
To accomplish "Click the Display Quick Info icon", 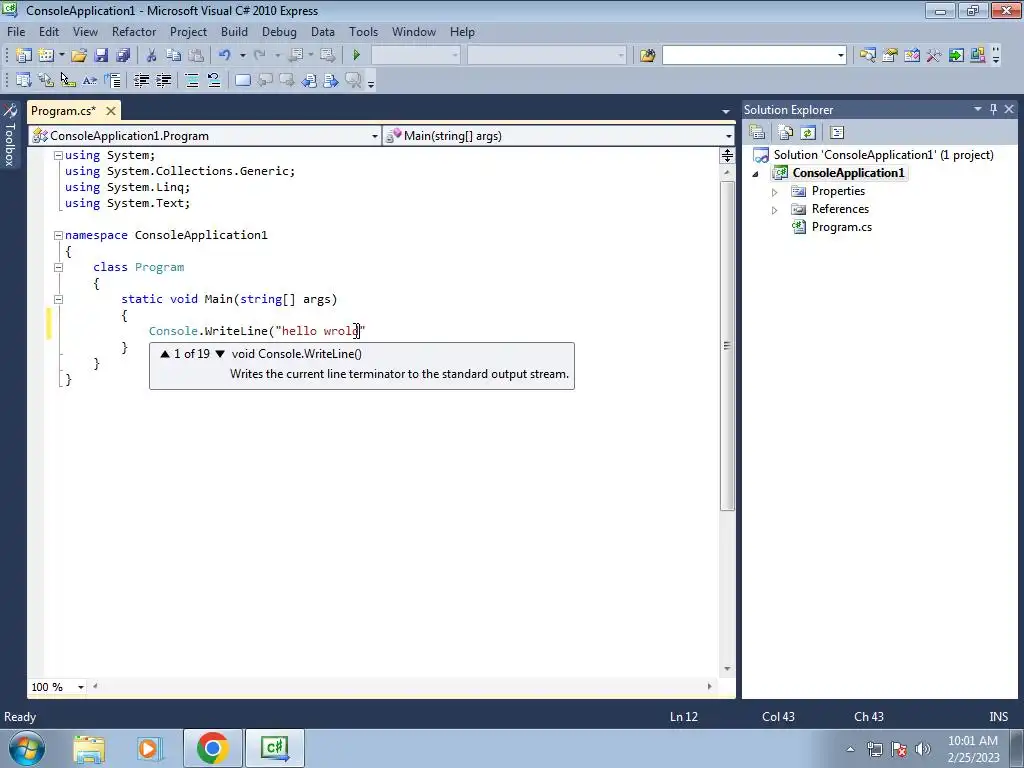I will (x=68, y=80).
